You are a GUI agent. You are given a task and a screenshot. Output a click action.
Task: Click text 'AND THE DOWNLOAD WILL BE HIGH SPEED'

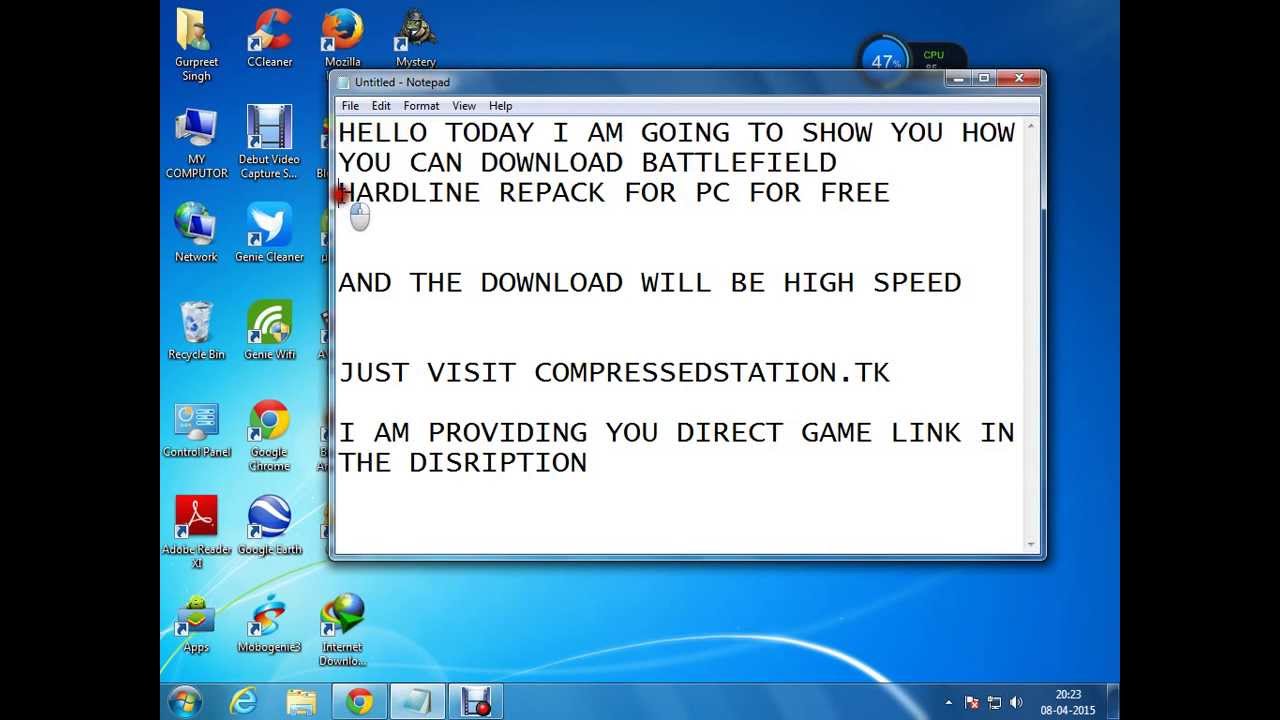[650, 283]
